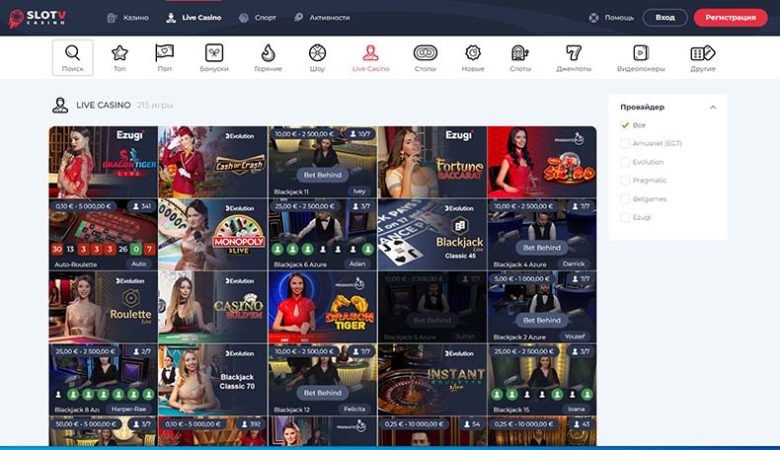Open Спорт in top navigation
This screenshot has height=450, width=780.
point(257,18)
